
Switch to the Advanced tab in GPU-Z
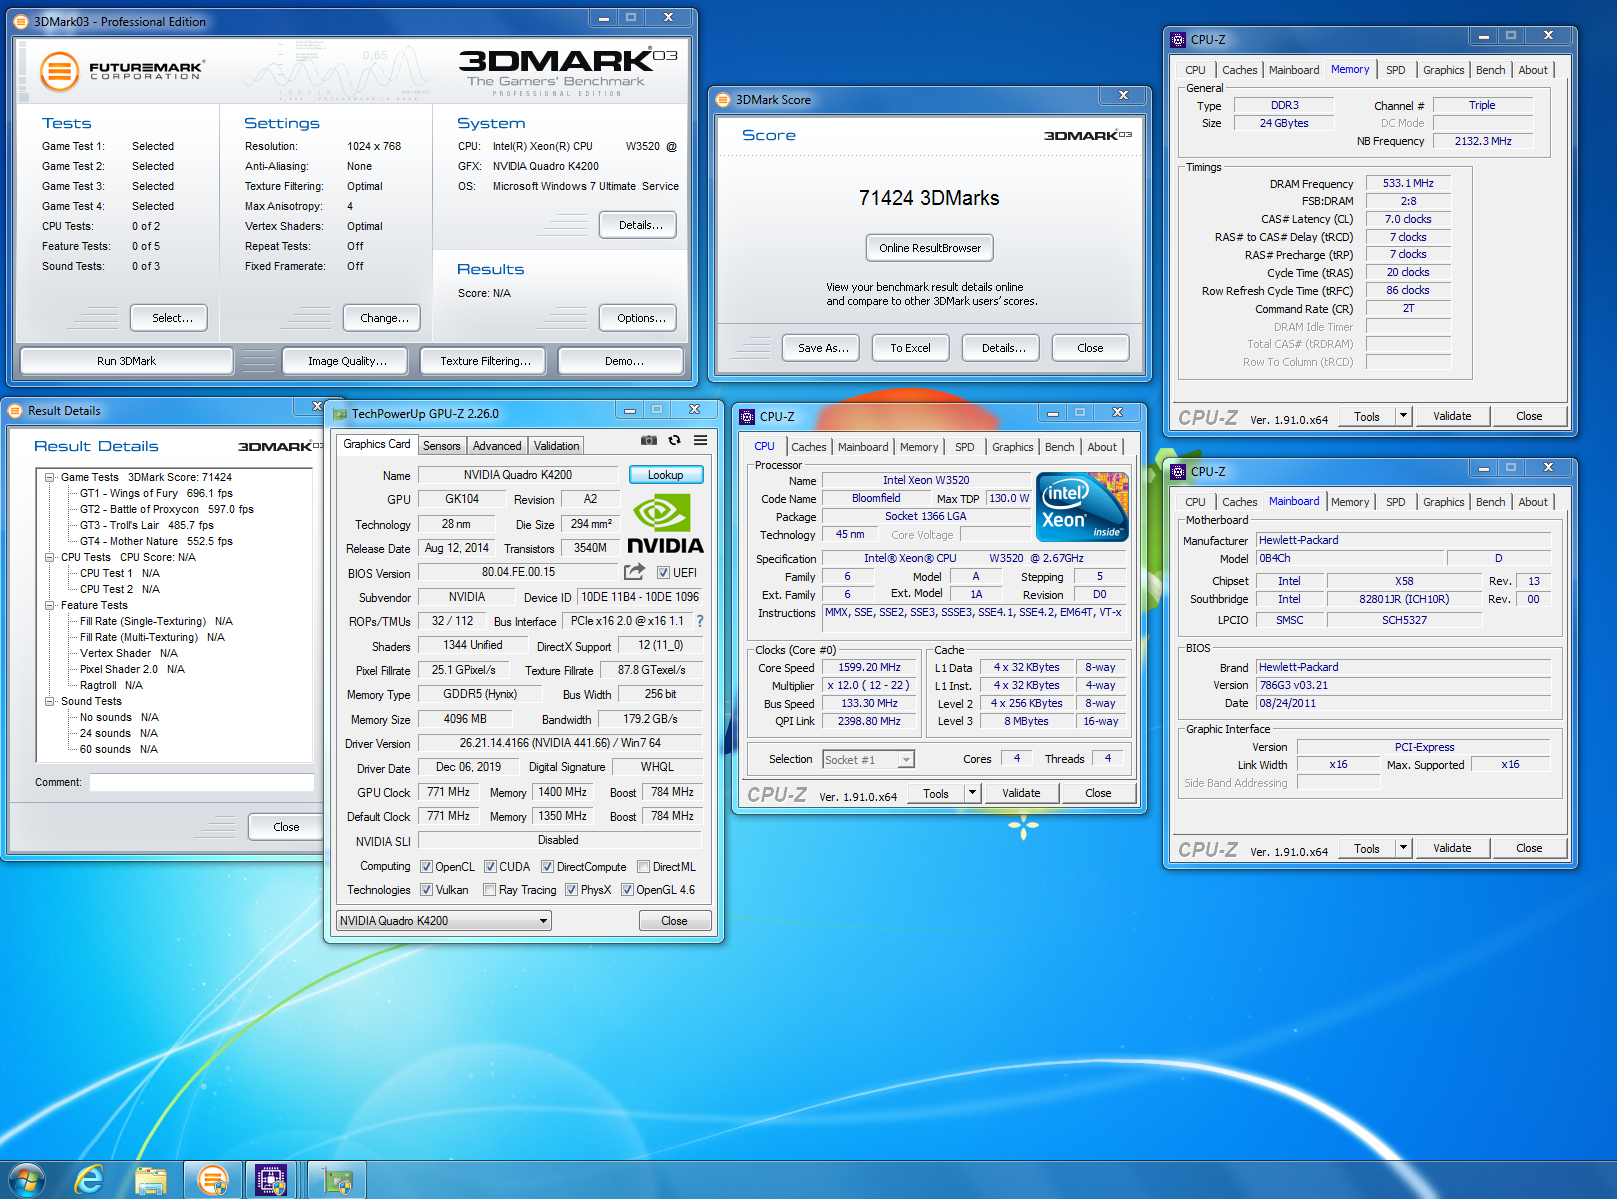click(x=497, y=446)
